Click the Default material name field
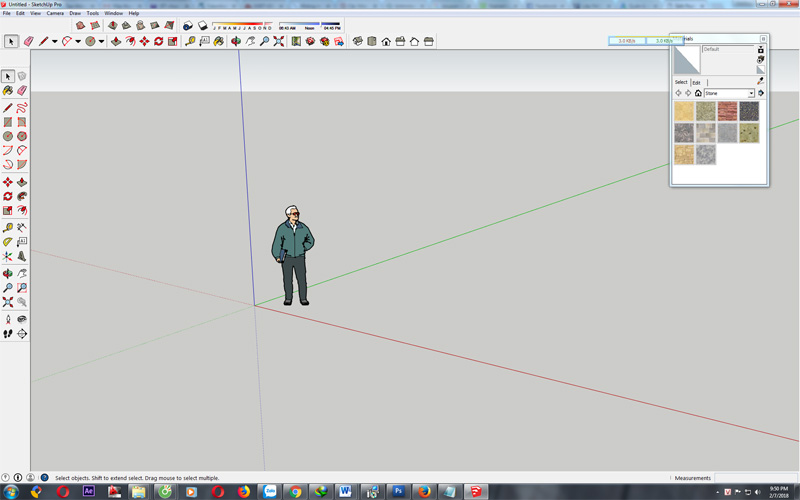The image size is (800, 500). coord(728,49)
